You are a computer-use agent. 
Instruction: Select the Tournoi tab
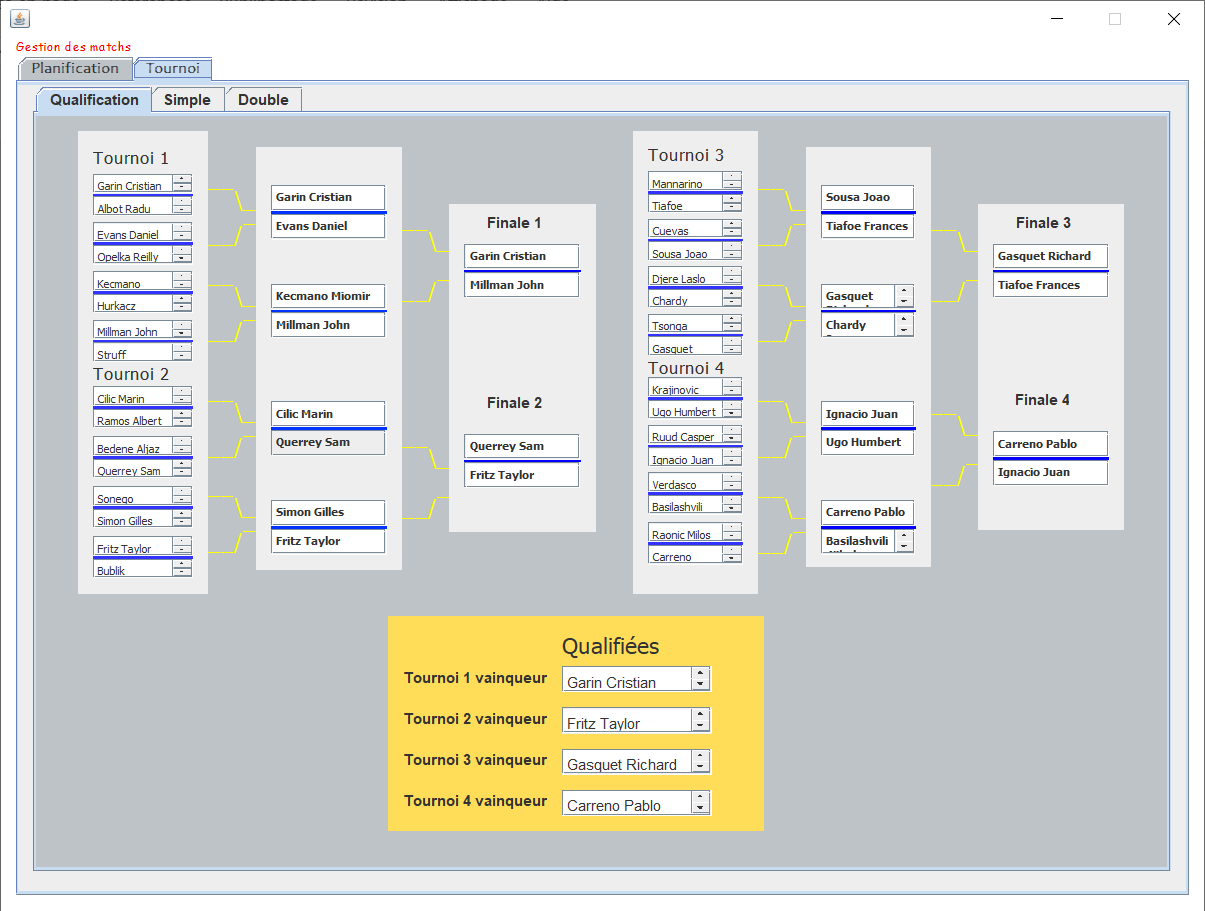[x=173, y=69]
